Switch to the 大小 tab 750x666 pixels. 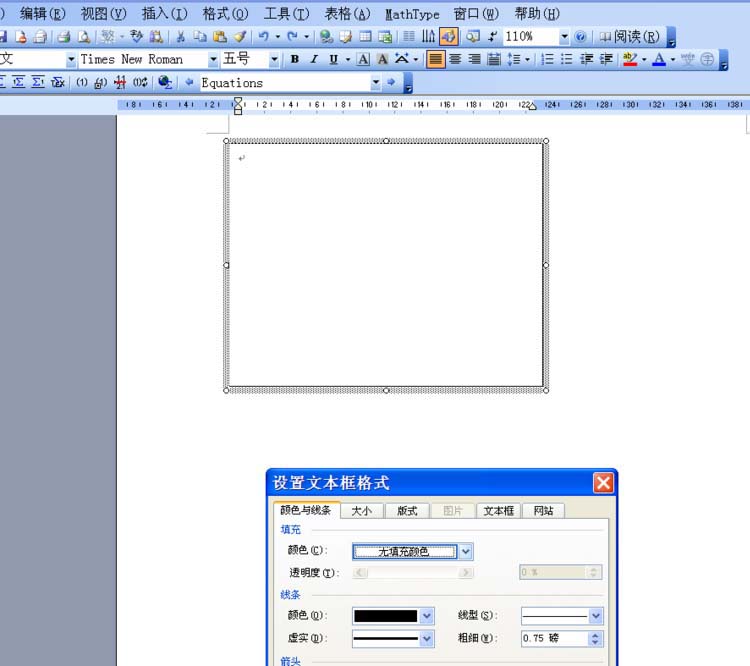(x=362, y=511)
